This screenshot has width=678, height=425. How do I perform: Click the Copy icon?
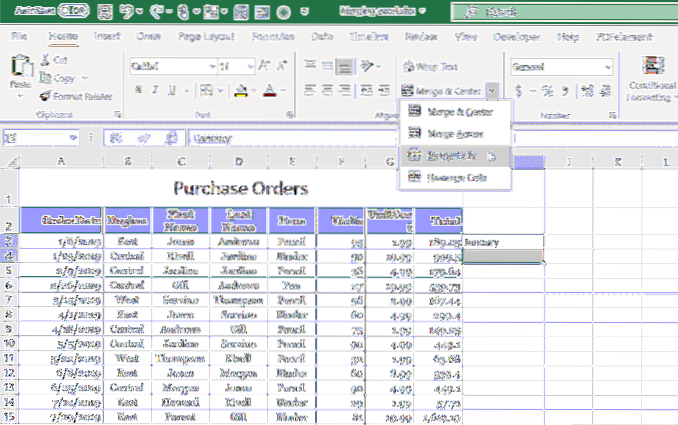coord(45,78)
